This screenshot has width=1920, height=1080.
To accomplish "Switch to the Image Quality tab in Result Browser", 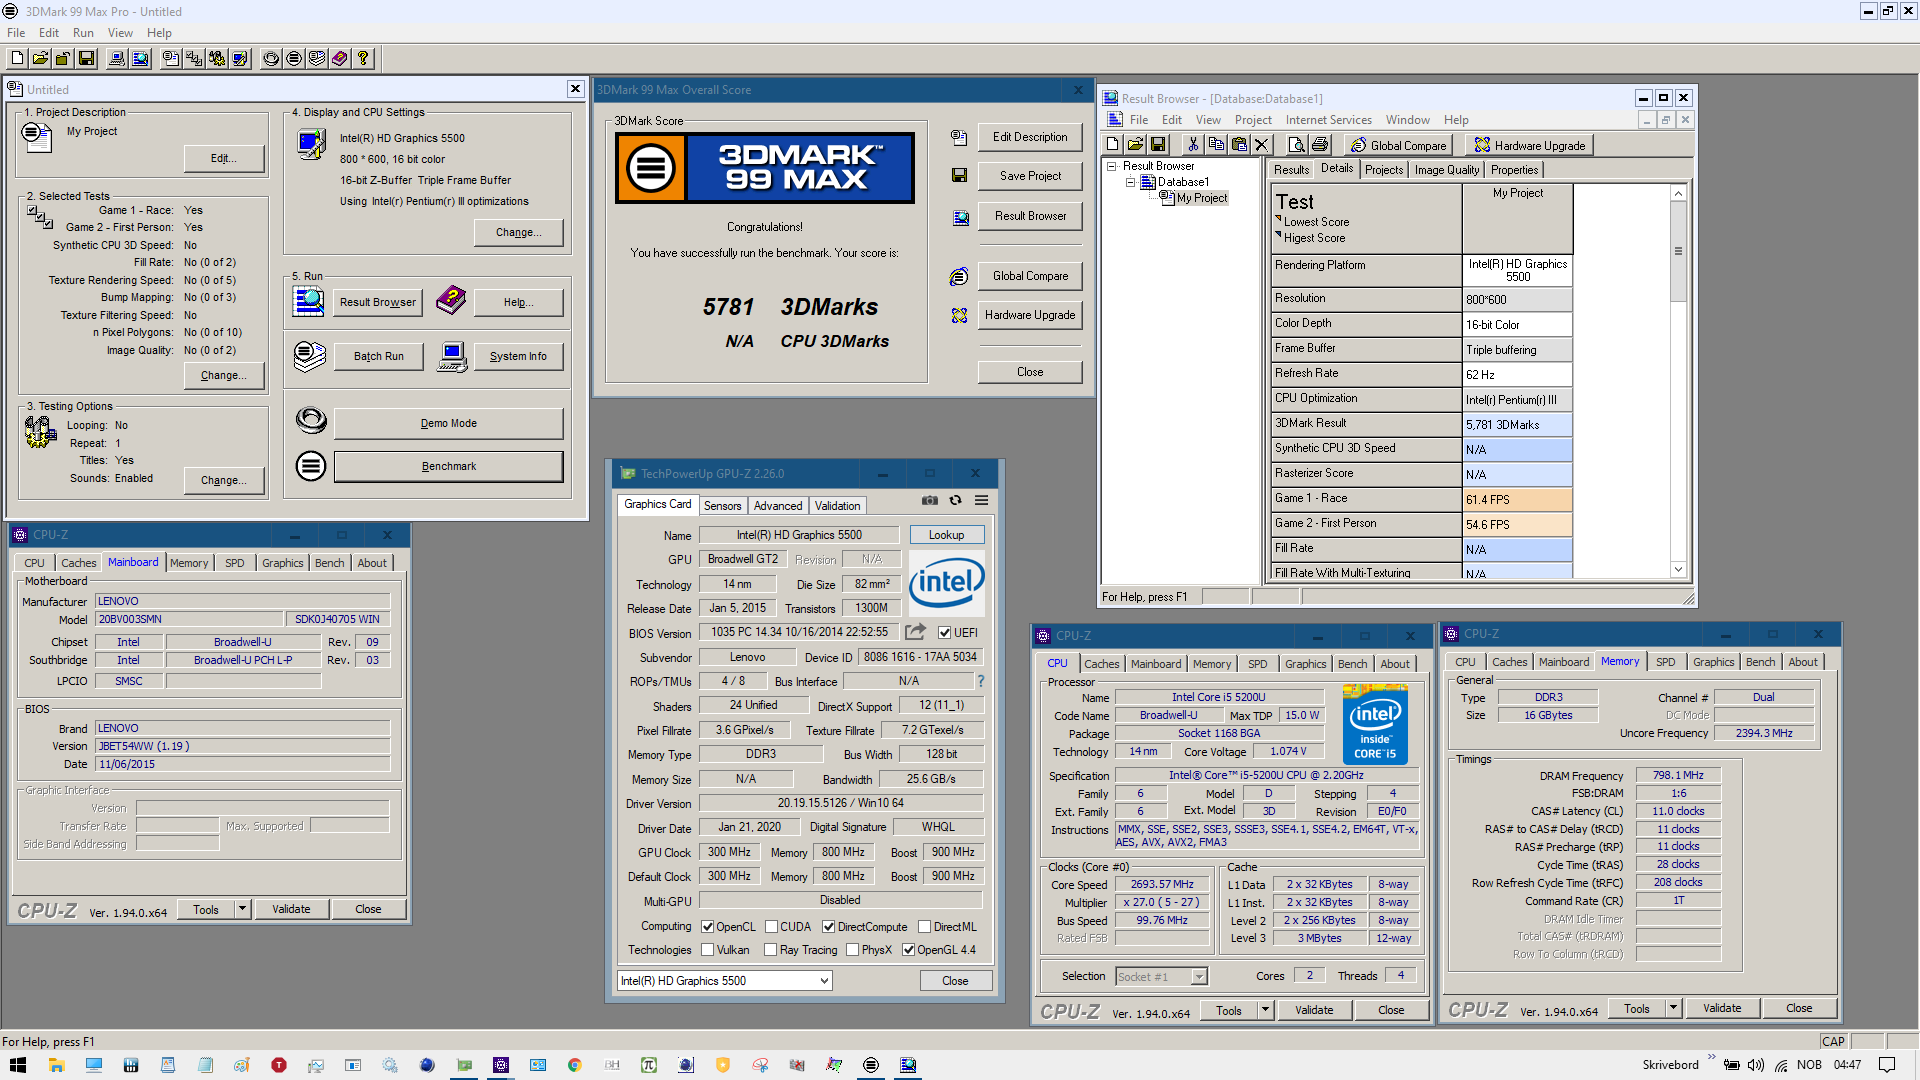I will click(1446, 170).
